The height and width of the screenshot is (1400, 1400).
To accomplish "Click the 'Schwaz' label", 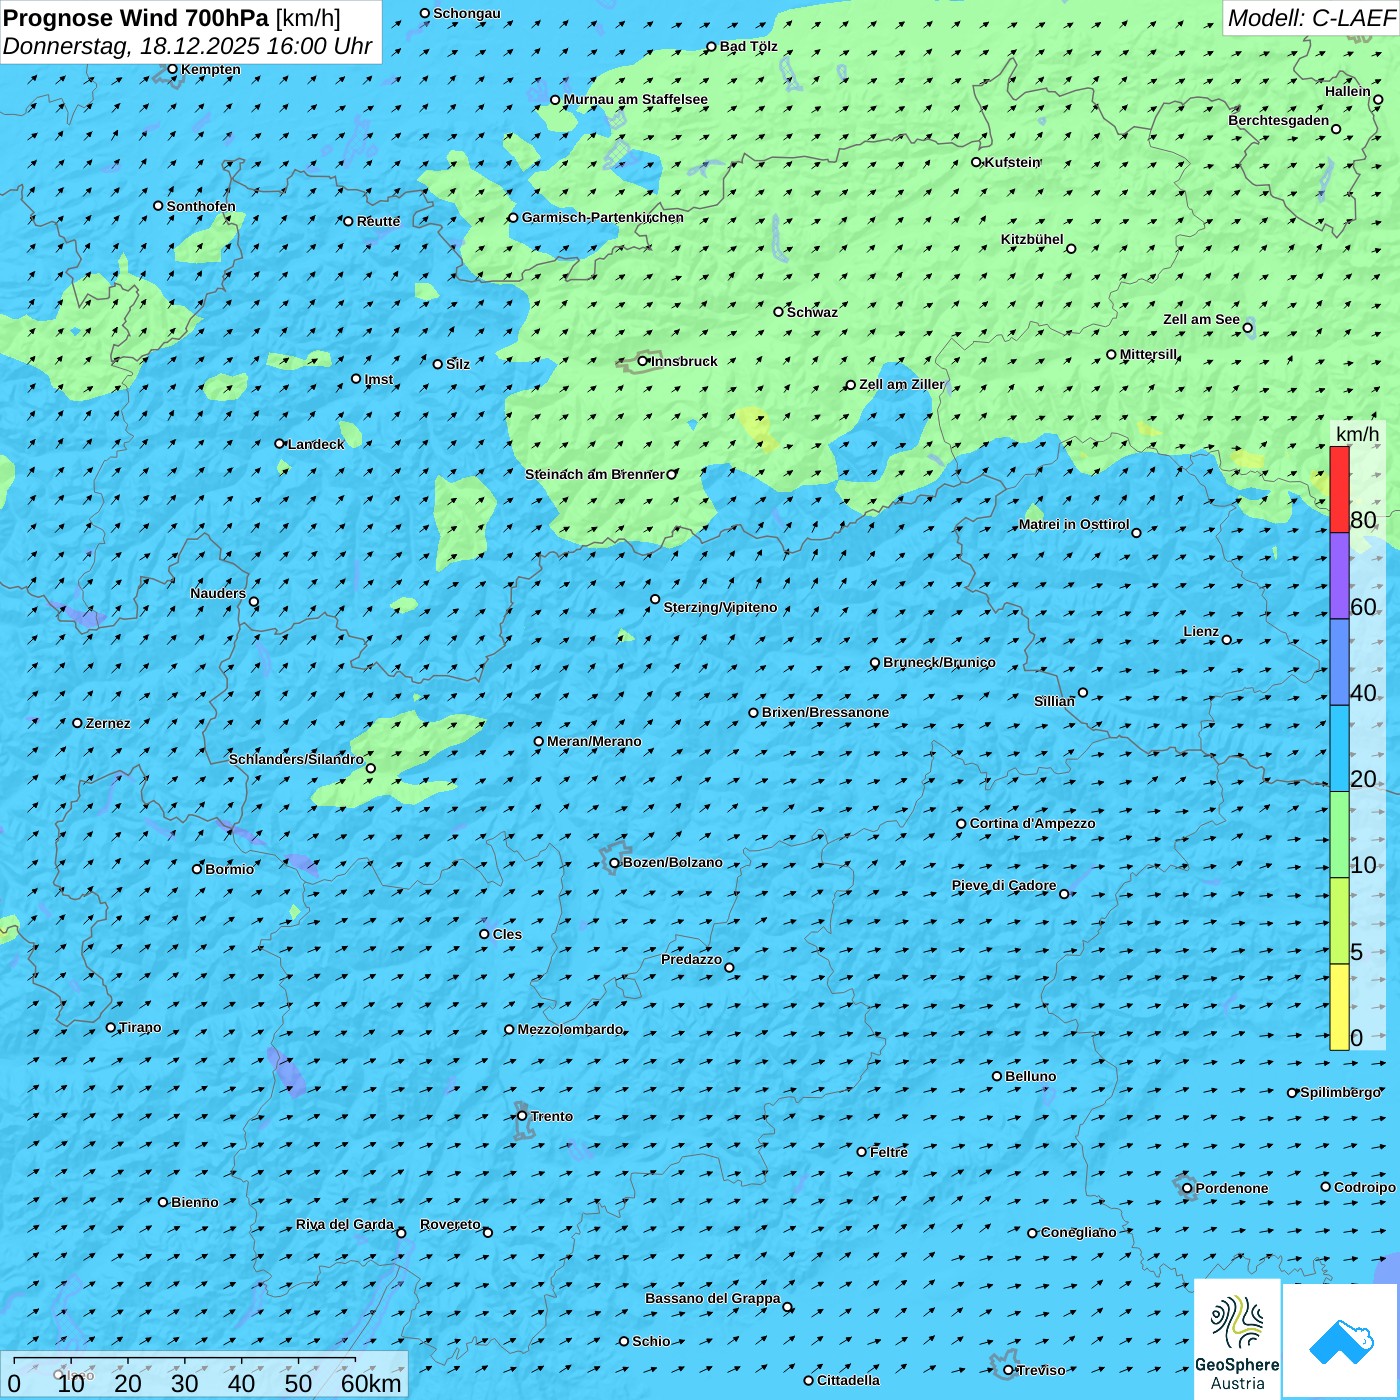I will pyautogui.click(x=812, y=312).
